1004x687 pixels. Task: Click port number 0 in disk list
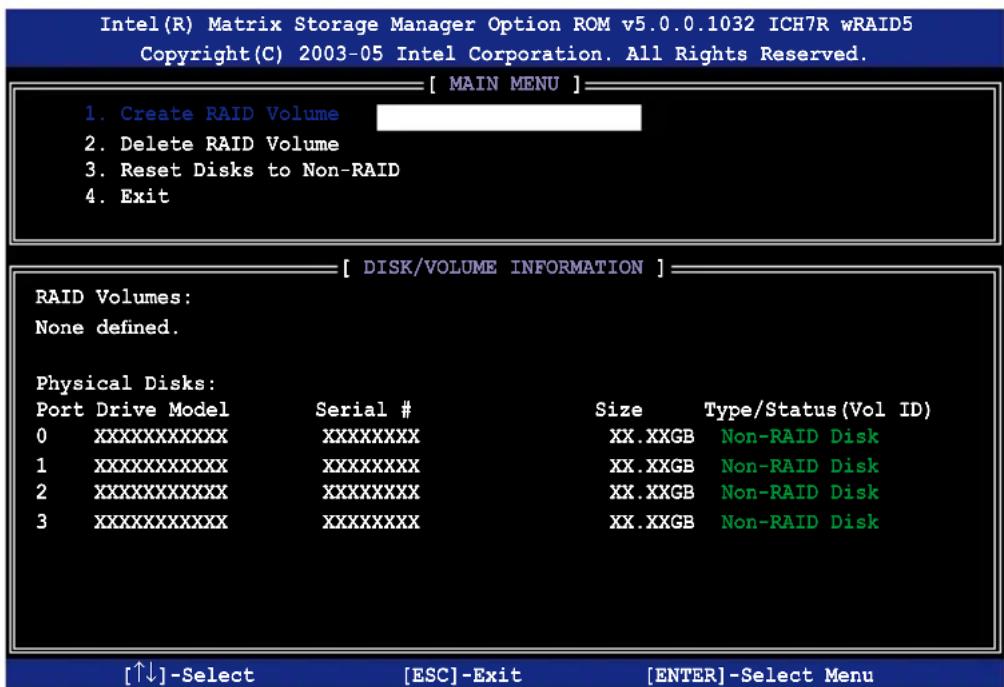(42, 436)
